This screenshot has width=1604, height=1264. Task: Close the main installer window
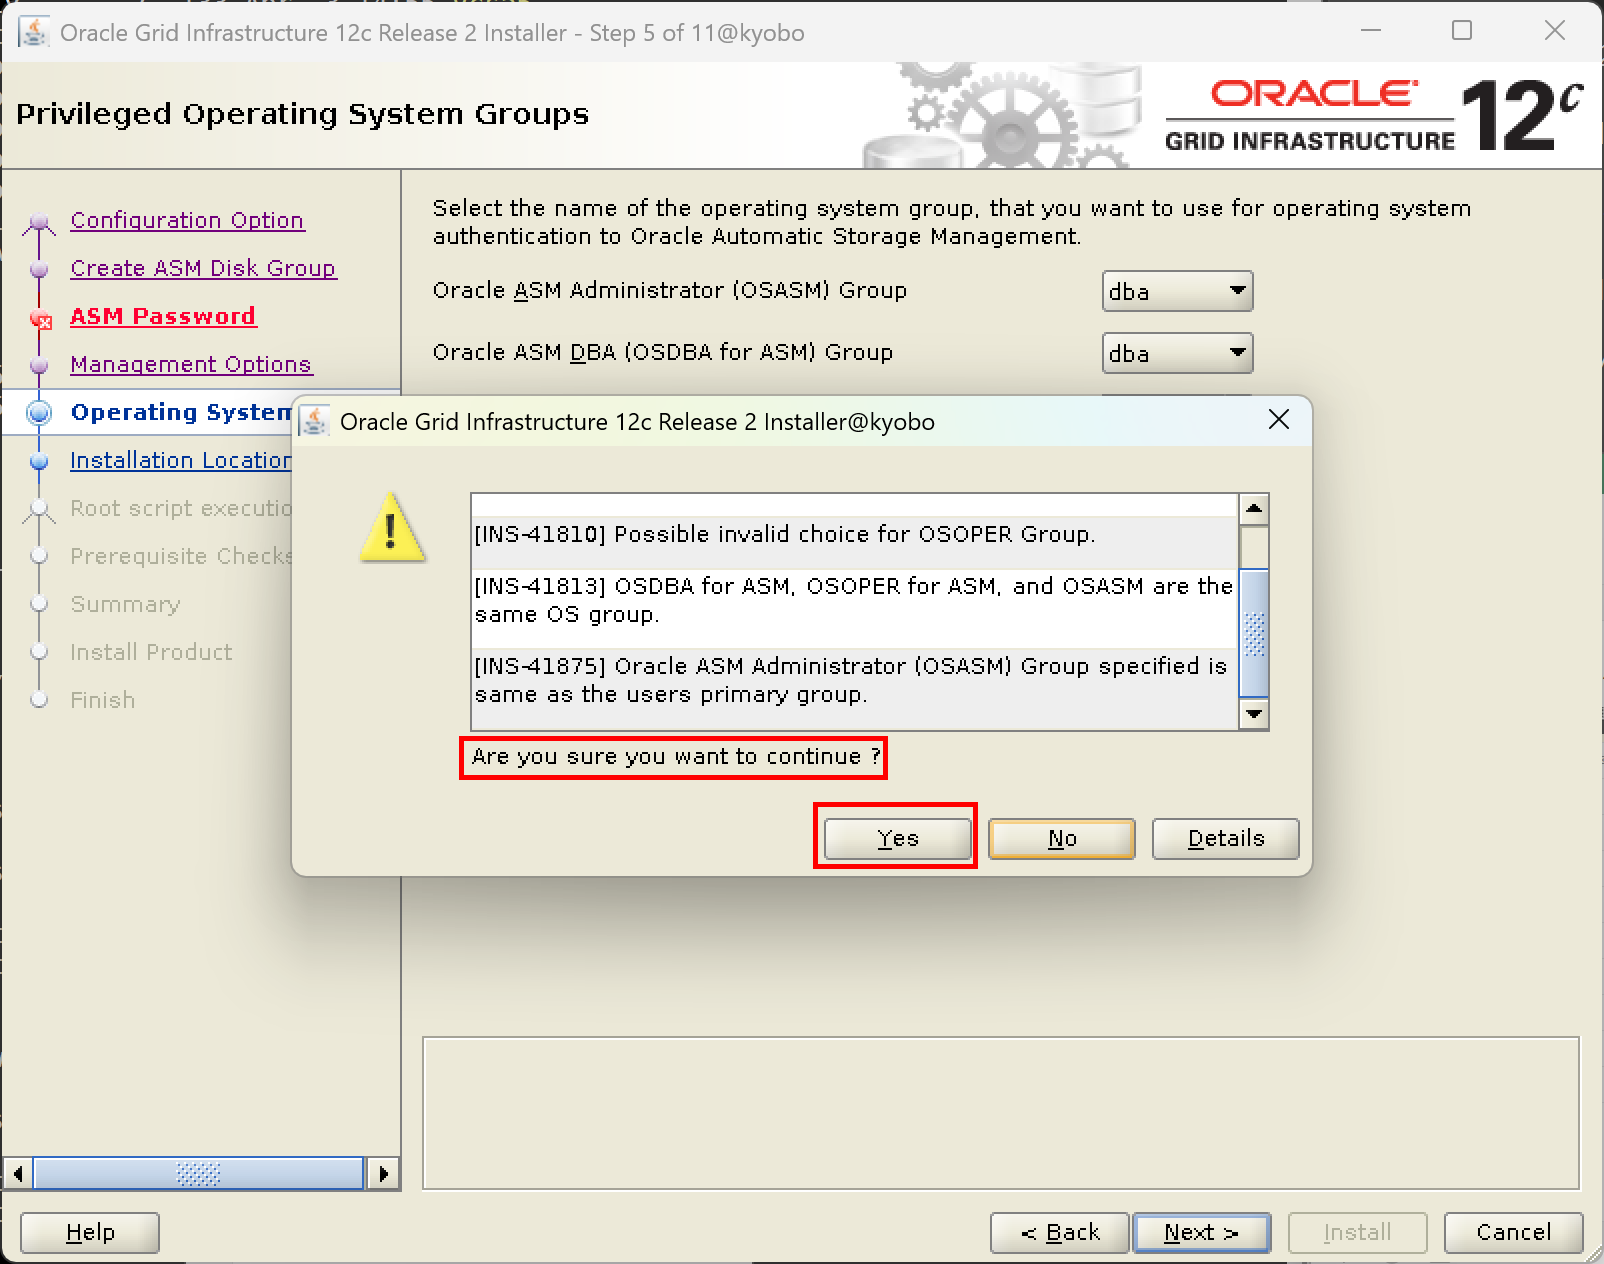point(1554,31)
